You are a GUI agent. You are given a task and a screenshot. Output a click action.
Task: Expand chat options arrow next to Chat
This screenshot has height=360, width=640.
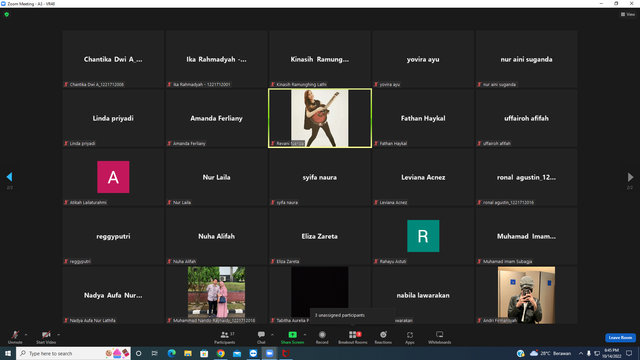click(x=272, y=335)
